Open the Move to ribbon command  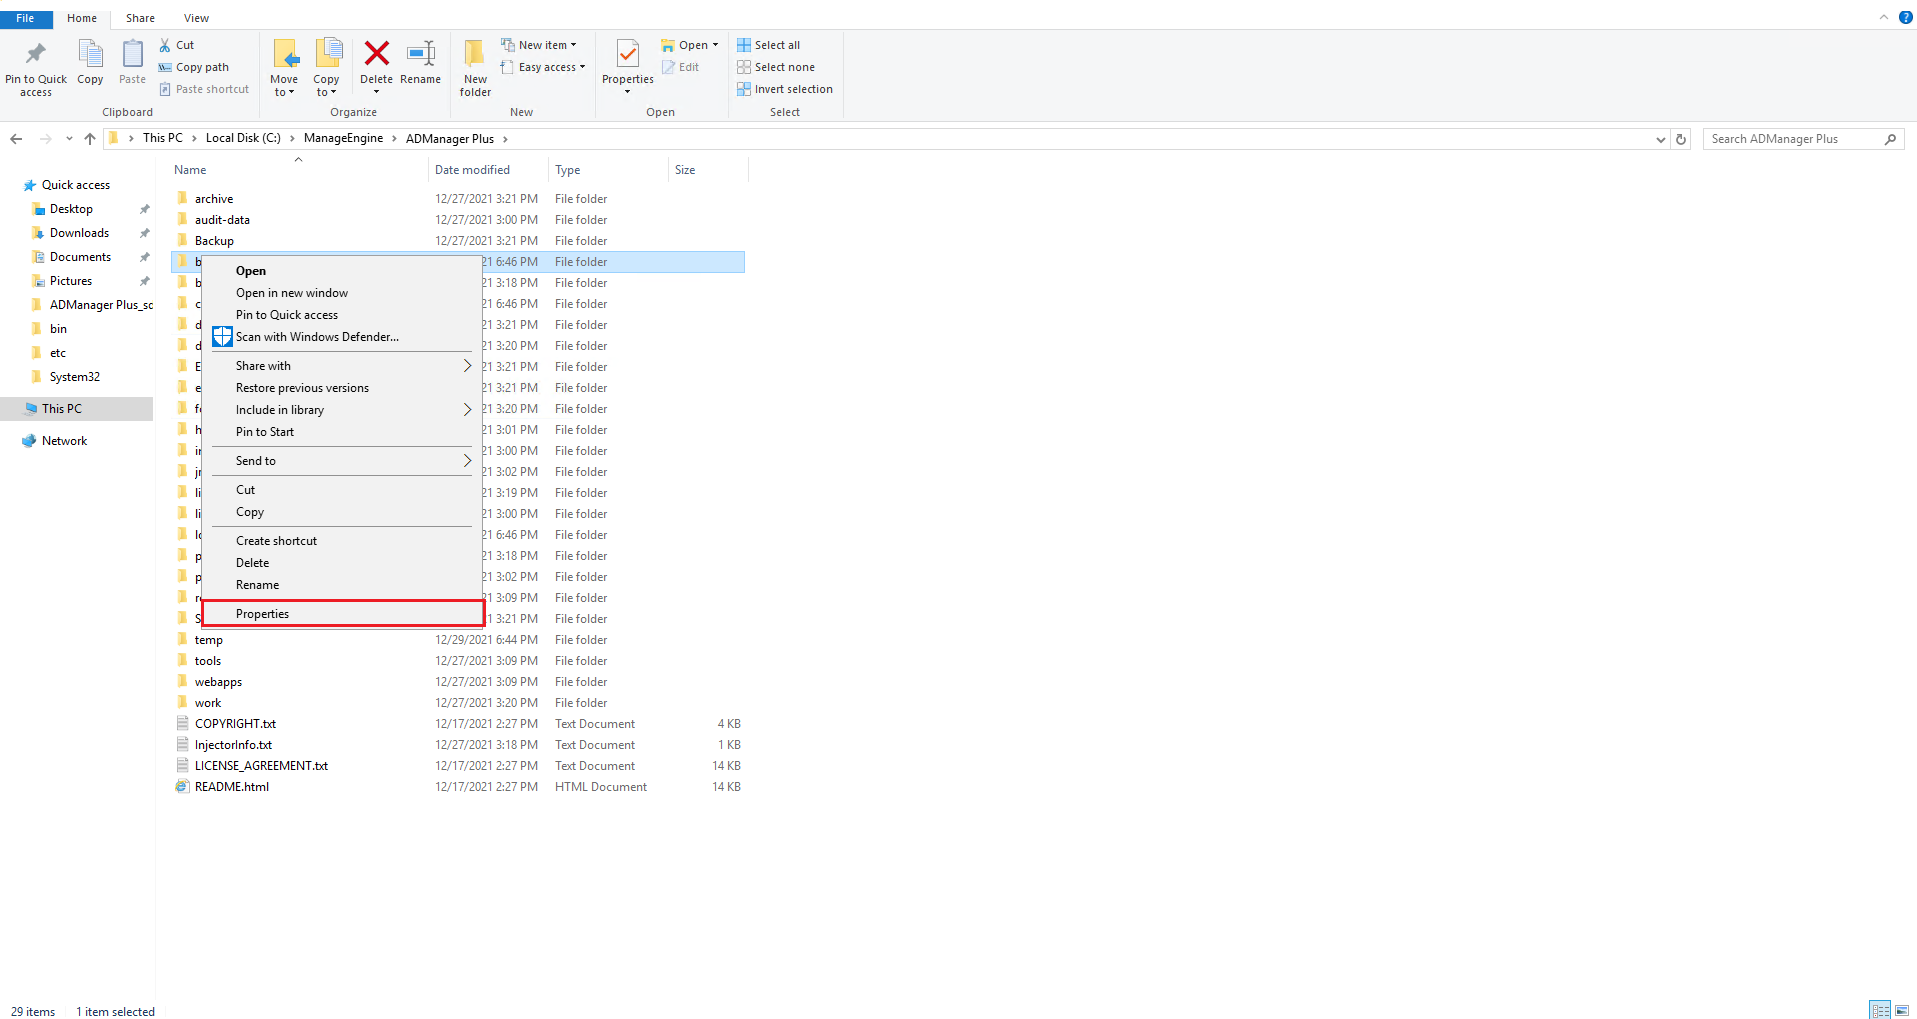284,68
